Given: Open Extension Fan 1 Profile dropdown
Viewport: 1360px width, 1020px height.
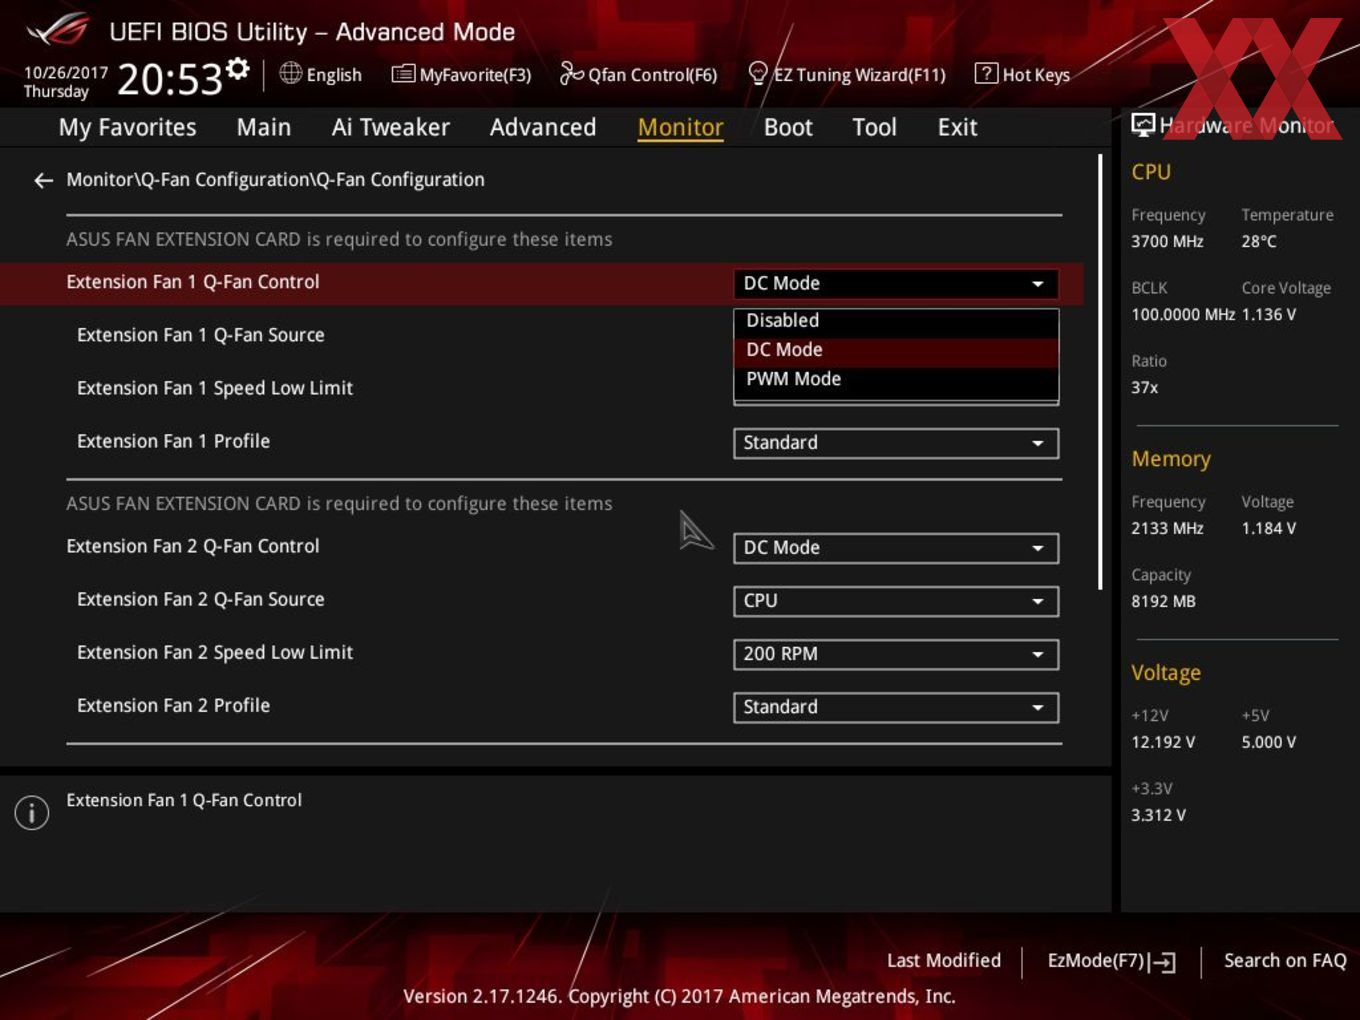Looking at the screenshot, I should 896,443.
